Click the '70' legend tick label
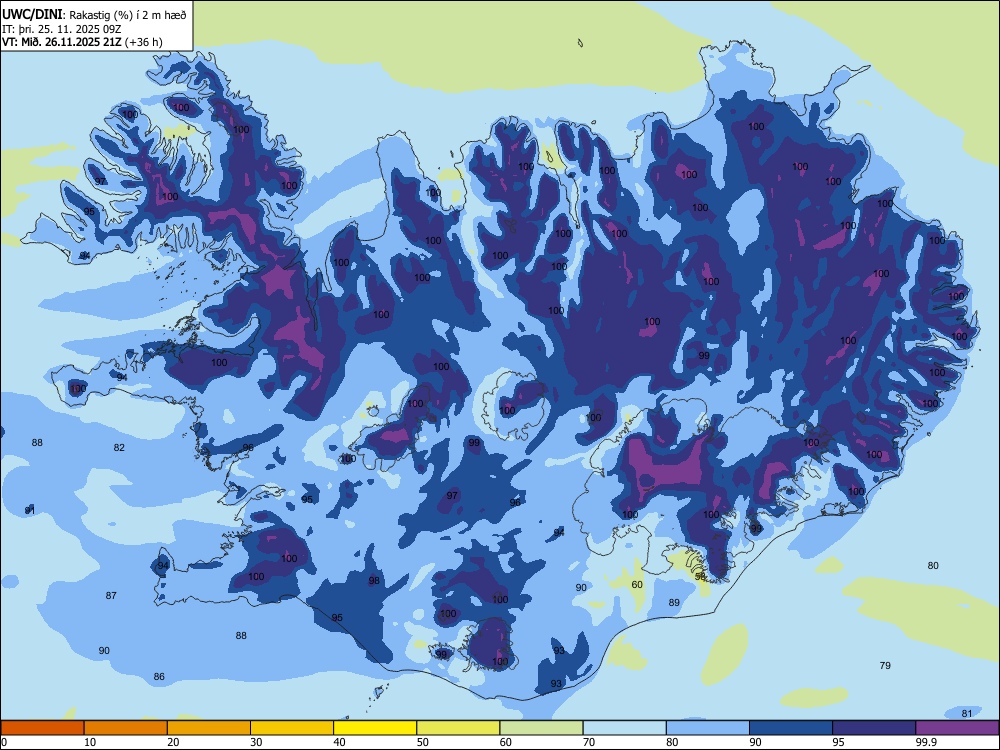Screen dimensions: 1000x750 (589, 742)
